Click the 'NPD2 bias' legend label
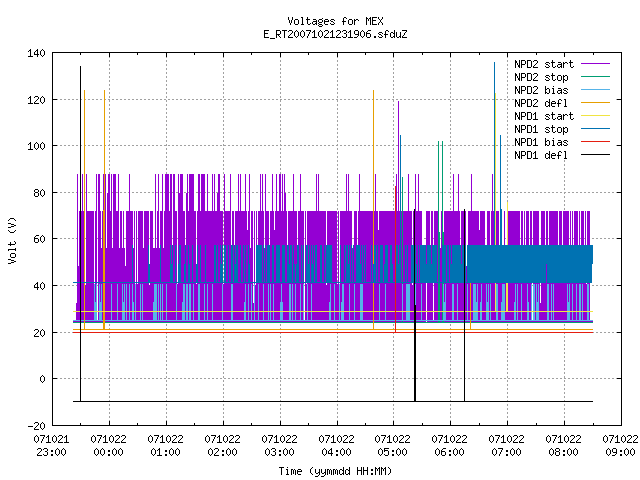The width and height of the screenshot is (640, 480). (541, 90)
